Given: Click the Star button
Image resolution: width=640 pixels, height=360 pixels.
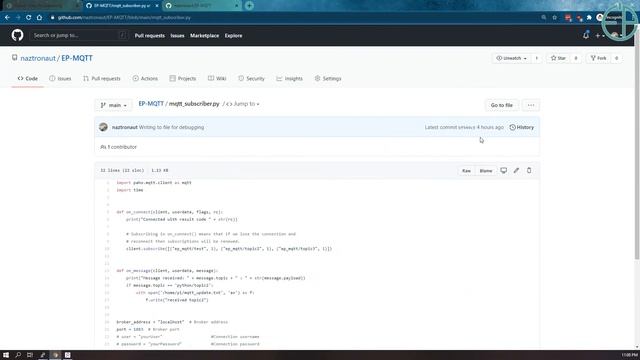Looking at the screenshot, I should (x=558, y=58).
